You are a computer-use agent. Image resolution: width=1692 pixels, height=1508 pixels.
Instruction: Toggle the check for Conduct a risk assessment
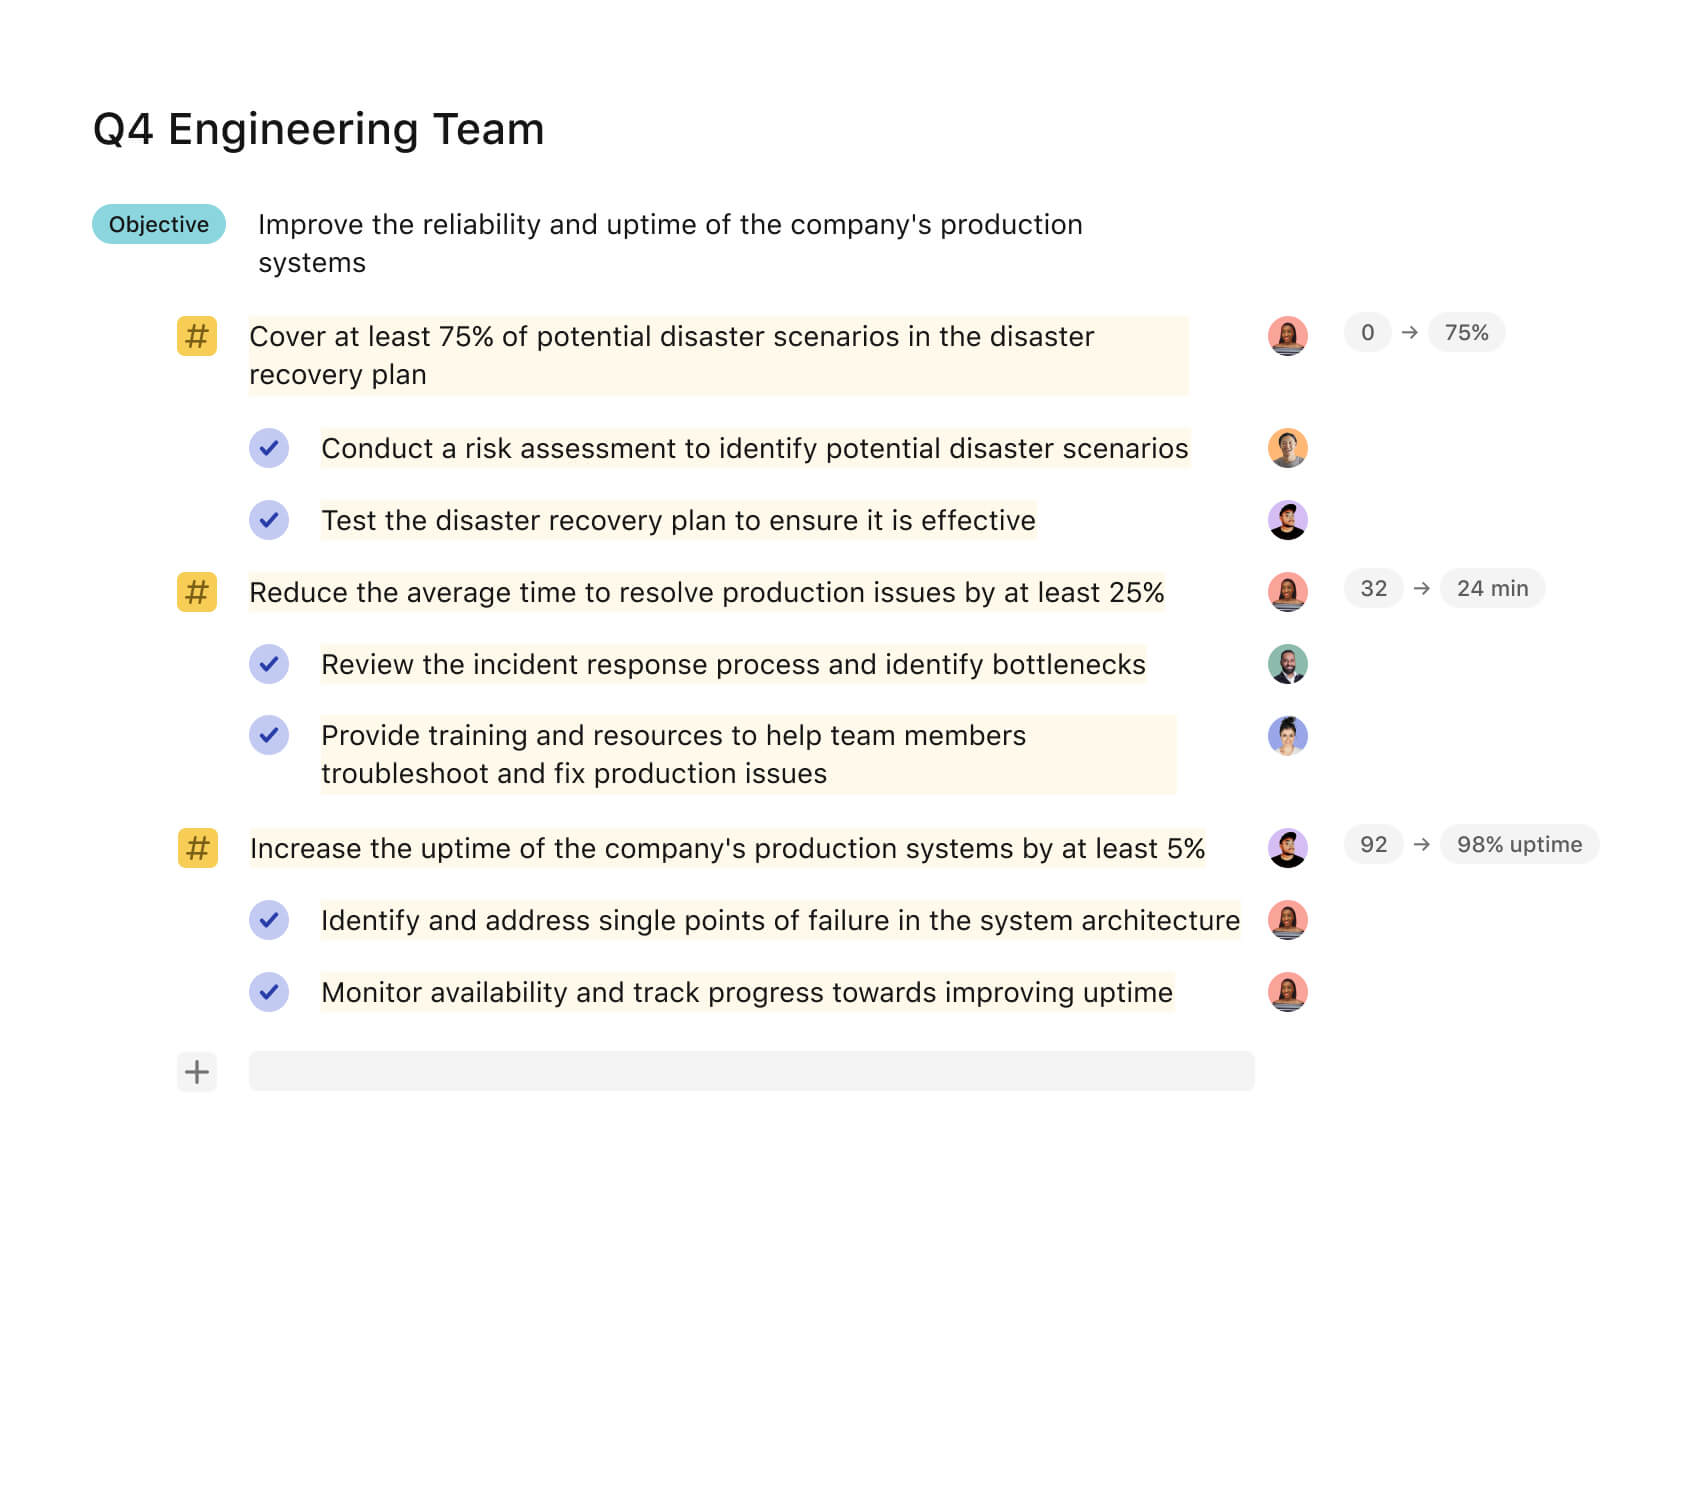pos(269,448)
